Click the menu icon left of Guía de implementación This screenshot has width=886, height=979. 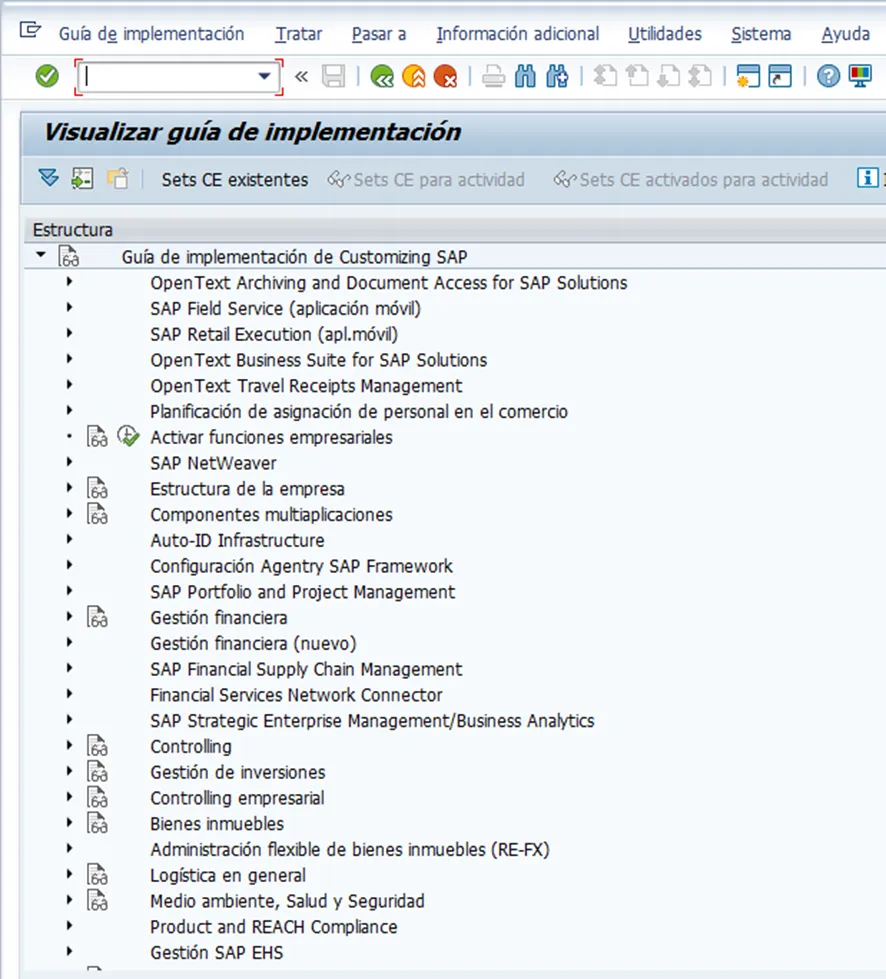tap(29, 29)
